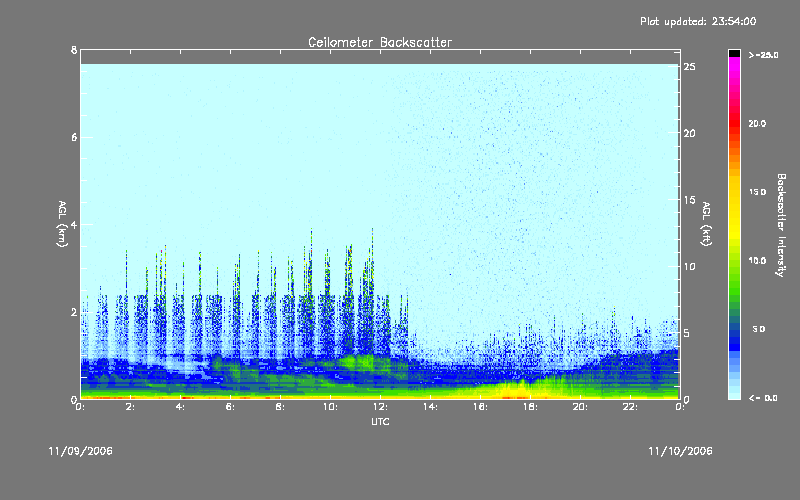
Task: Click the yellow band near 15.0 on the colorbar
Action: pyautogui.click(x=734, y=192)
